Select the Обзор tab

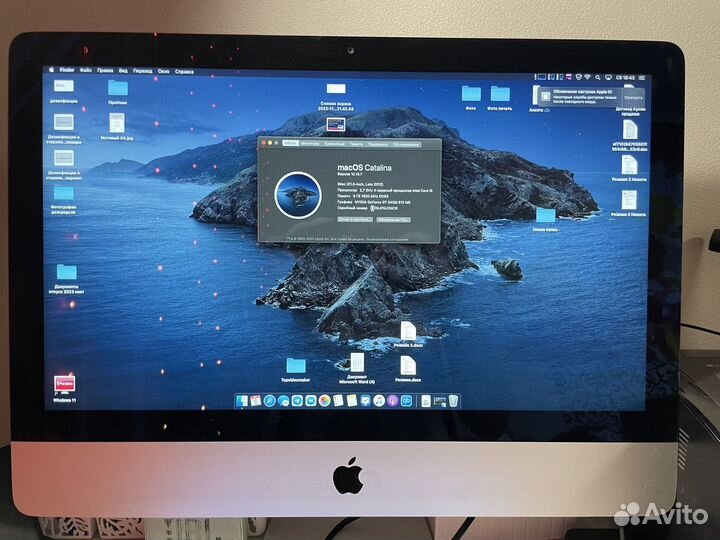click(x=291, y=143)
